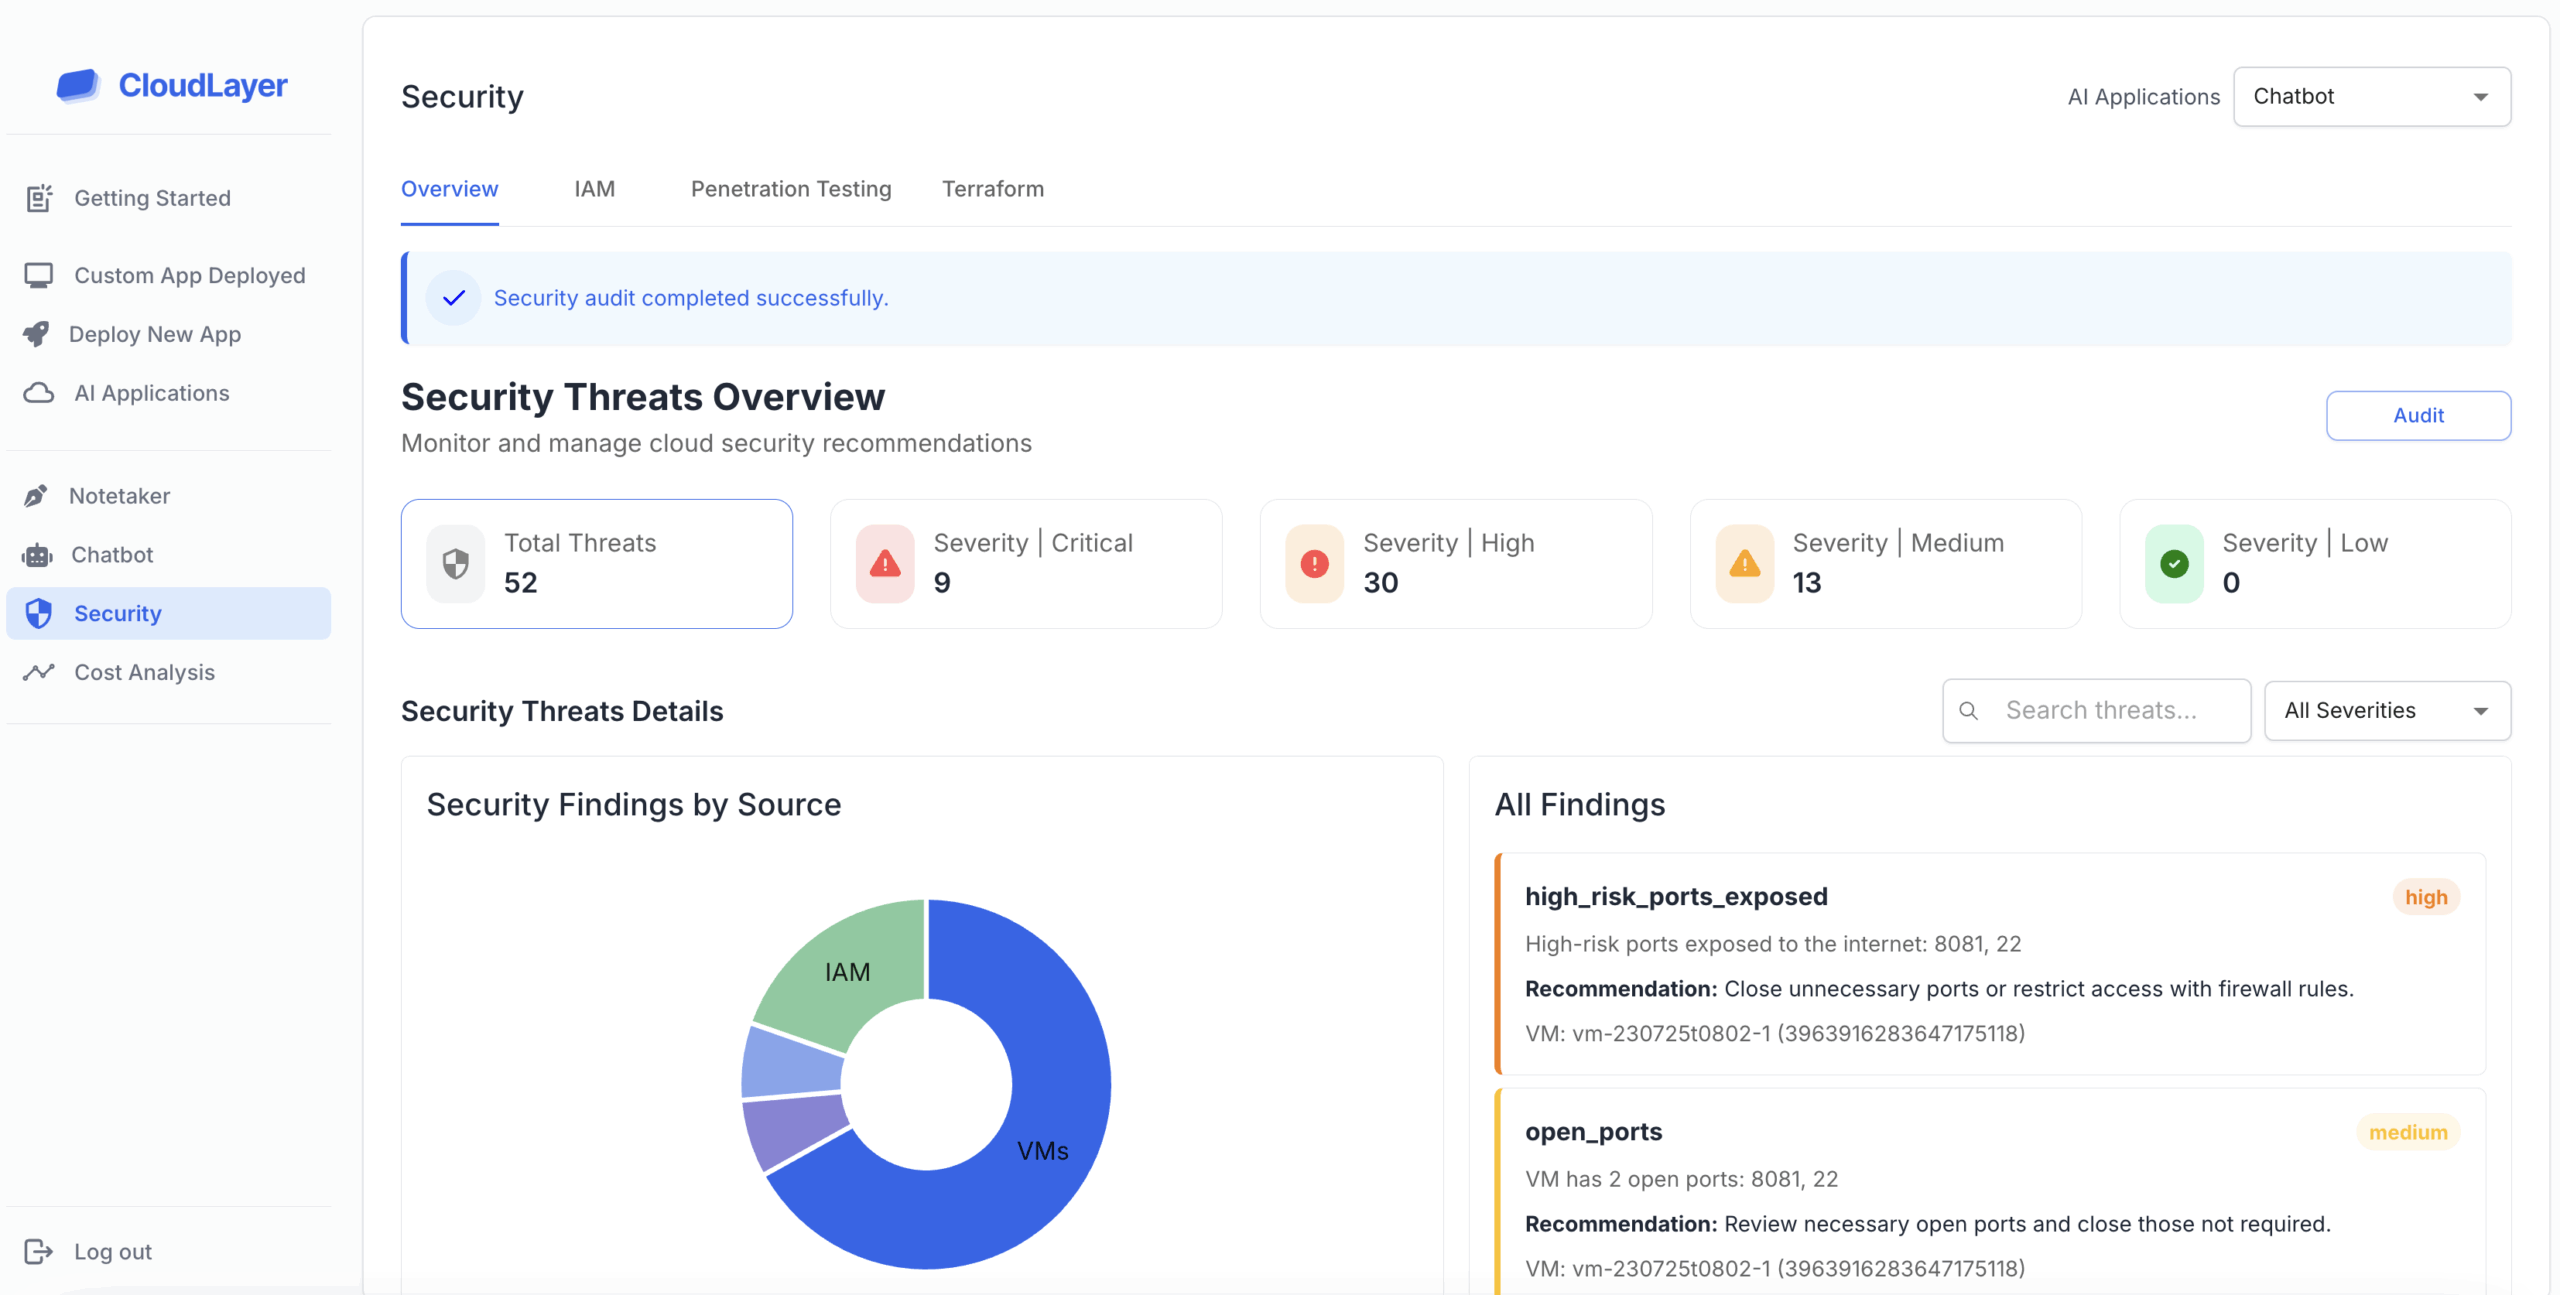Image resolution: width=2560 pixels, height=1295 pixels.
Task: Click the AI Applications cloud icon
Action: click(39, 393)
